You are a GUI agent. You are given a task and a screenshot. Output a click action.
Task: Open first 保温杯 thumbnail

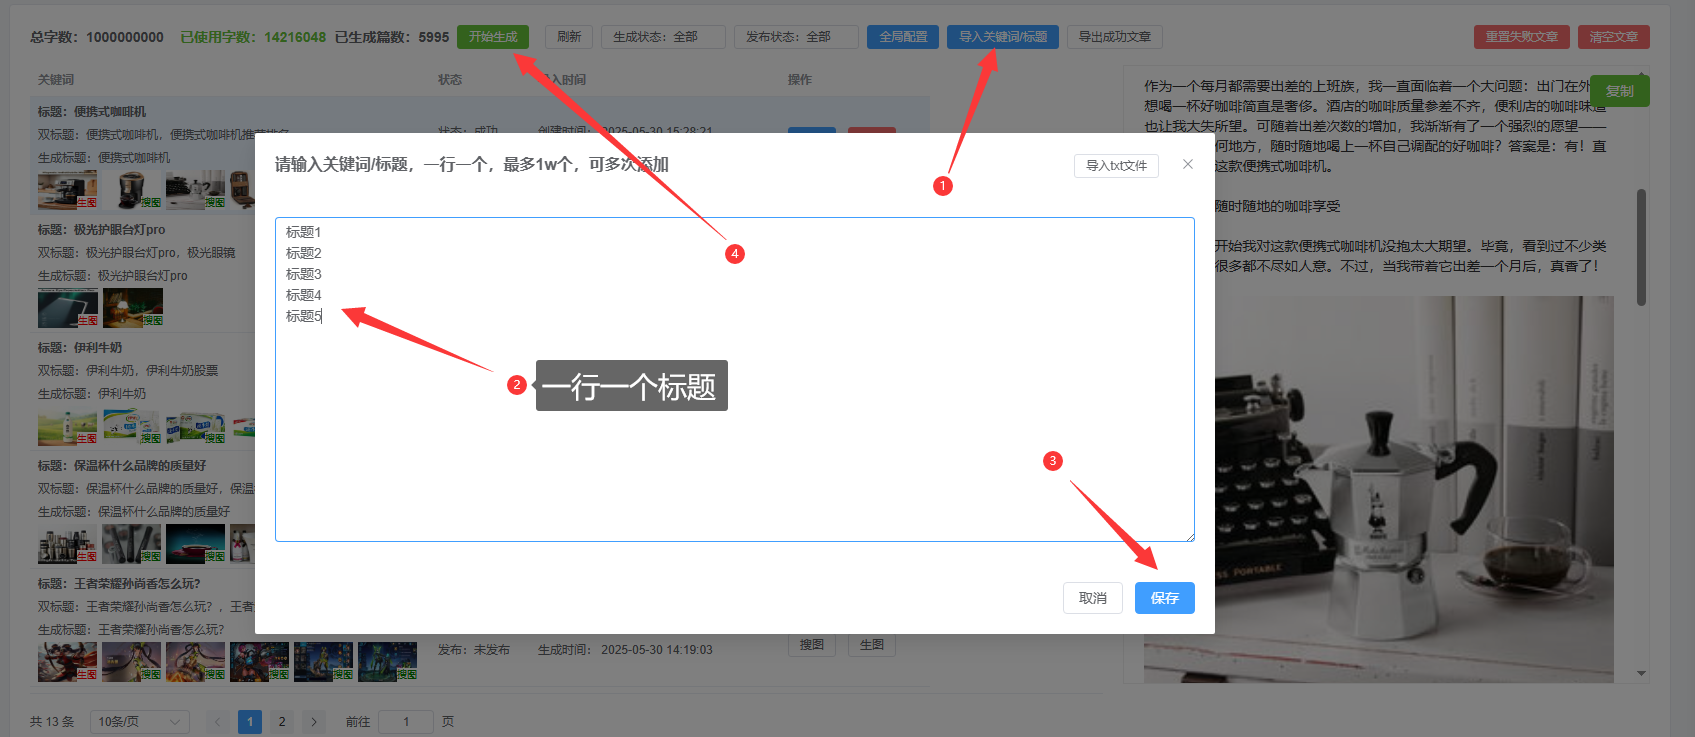click(x=68, y=544)
